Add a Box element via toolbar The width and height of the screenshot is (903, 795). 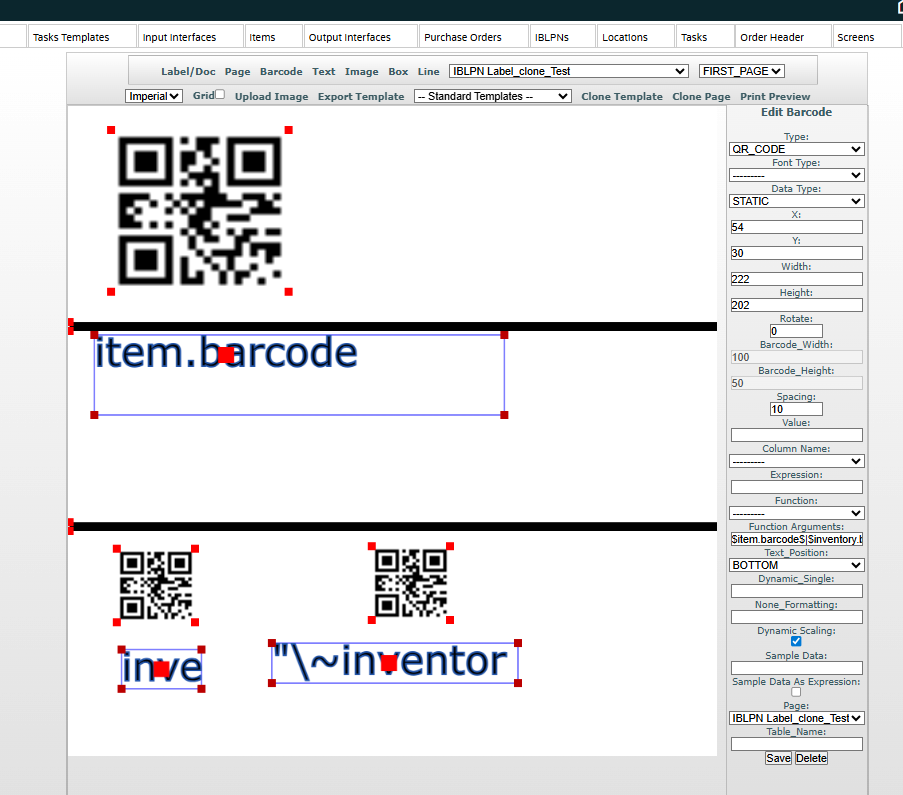398,71
